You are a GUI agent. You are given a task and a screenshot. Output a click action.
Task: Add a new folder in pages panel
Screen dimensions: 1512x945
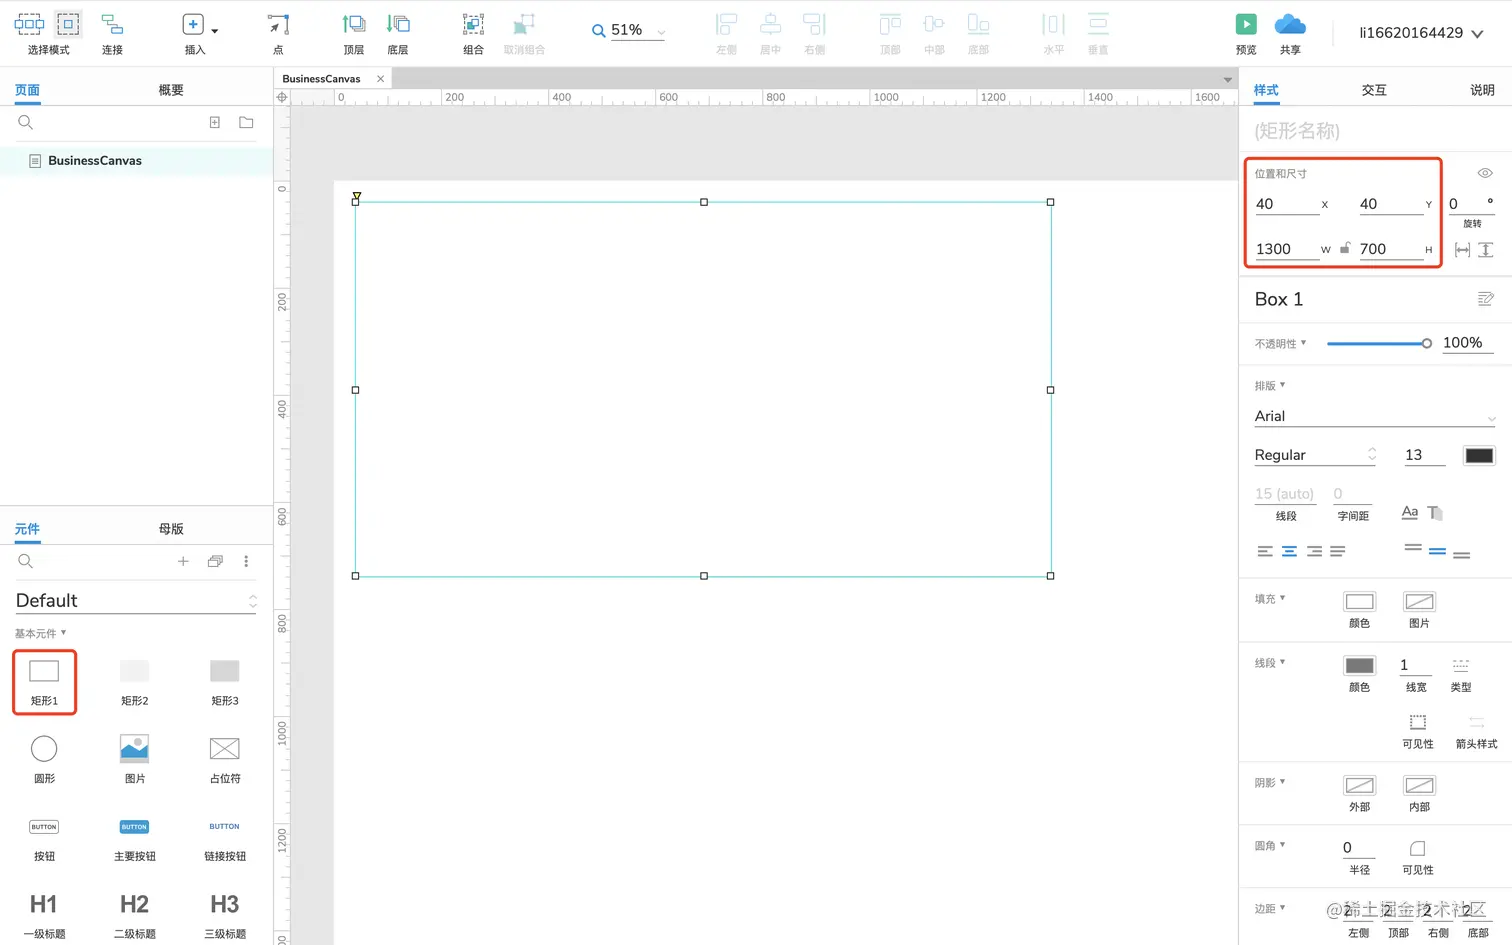click(x=246, y=122)
